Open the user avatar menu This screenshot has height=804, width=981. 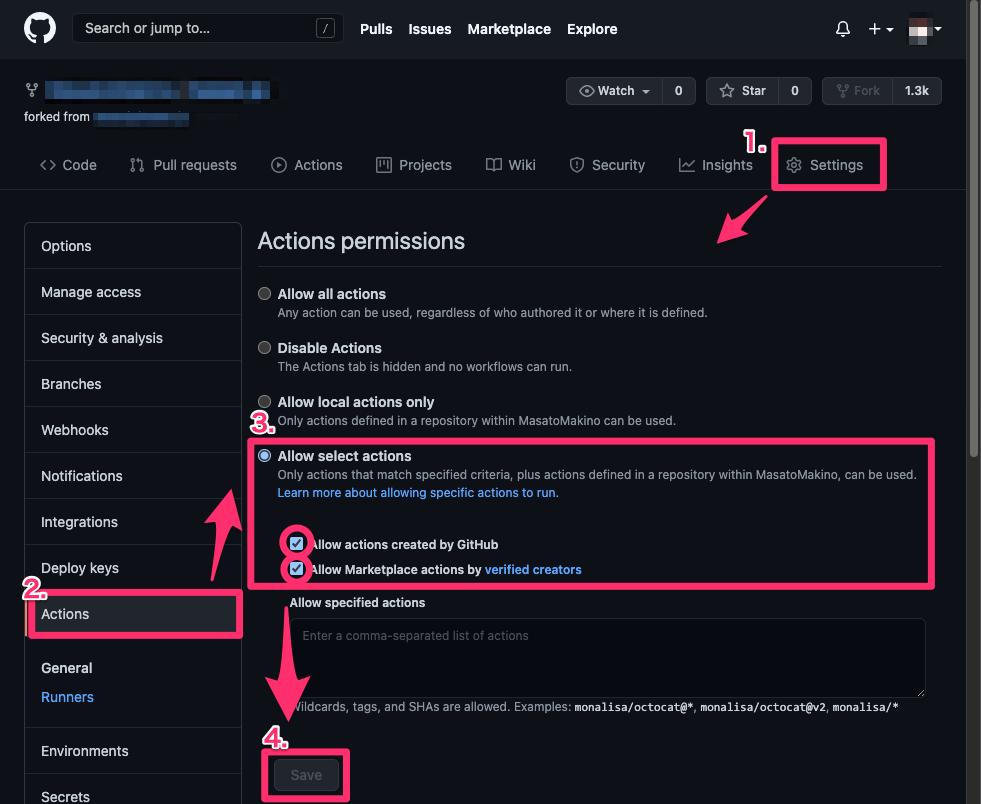click(925, 29)
